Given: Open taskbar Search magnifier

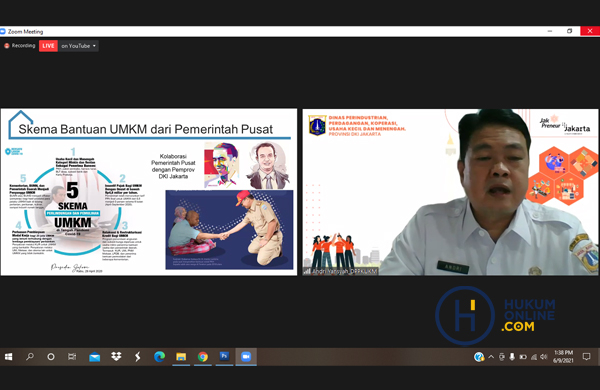Looking at the screenshot, I should coord(29,357).
